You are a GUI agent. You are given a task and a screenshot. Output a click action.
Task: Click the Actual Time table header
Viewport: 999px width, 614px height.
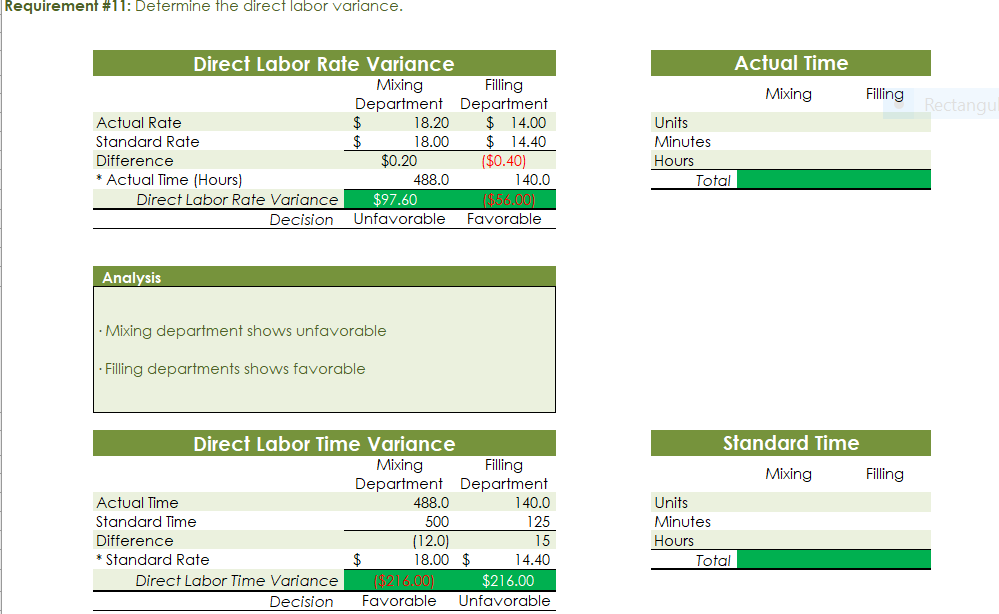(791, 63)
